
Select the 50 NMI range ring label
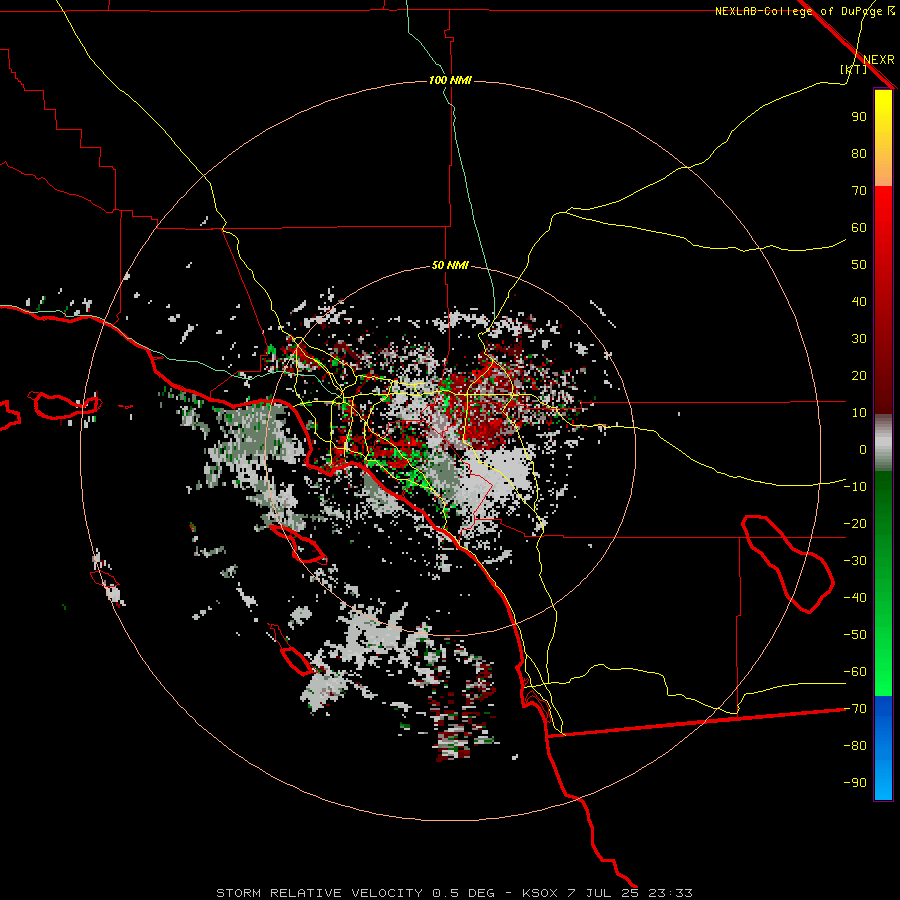click(451, 265)
